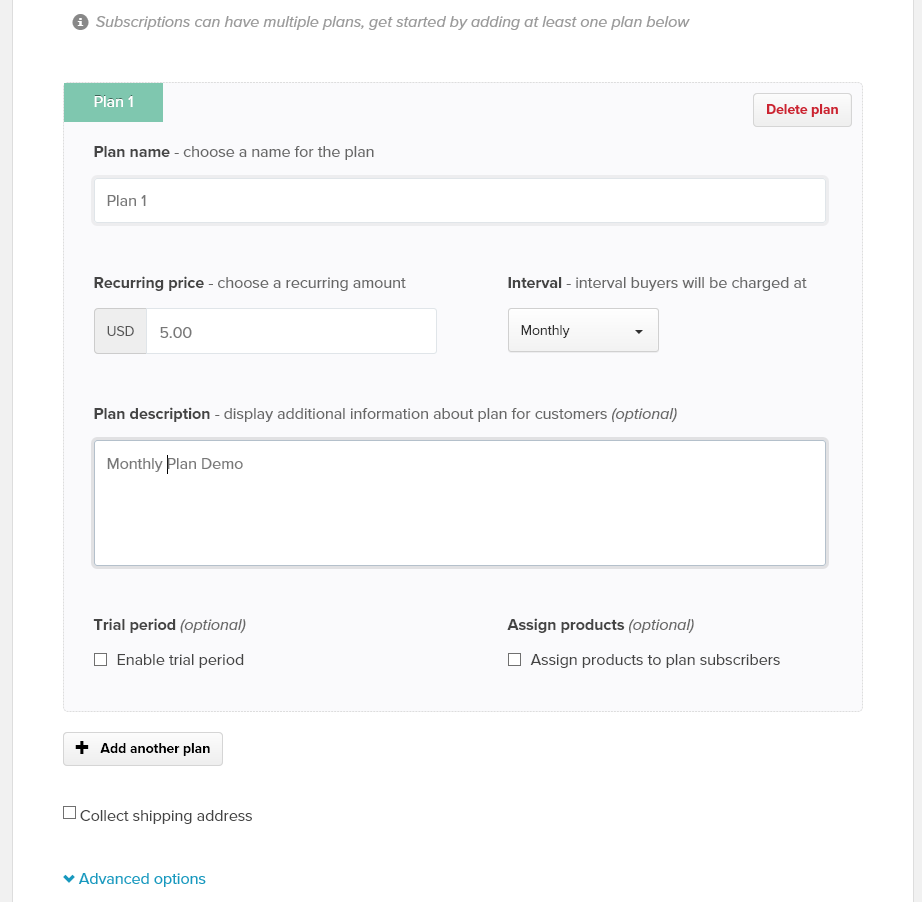Select the green Plan 1 tab
This screenshot has width=922, height=902.
(113, 102)
